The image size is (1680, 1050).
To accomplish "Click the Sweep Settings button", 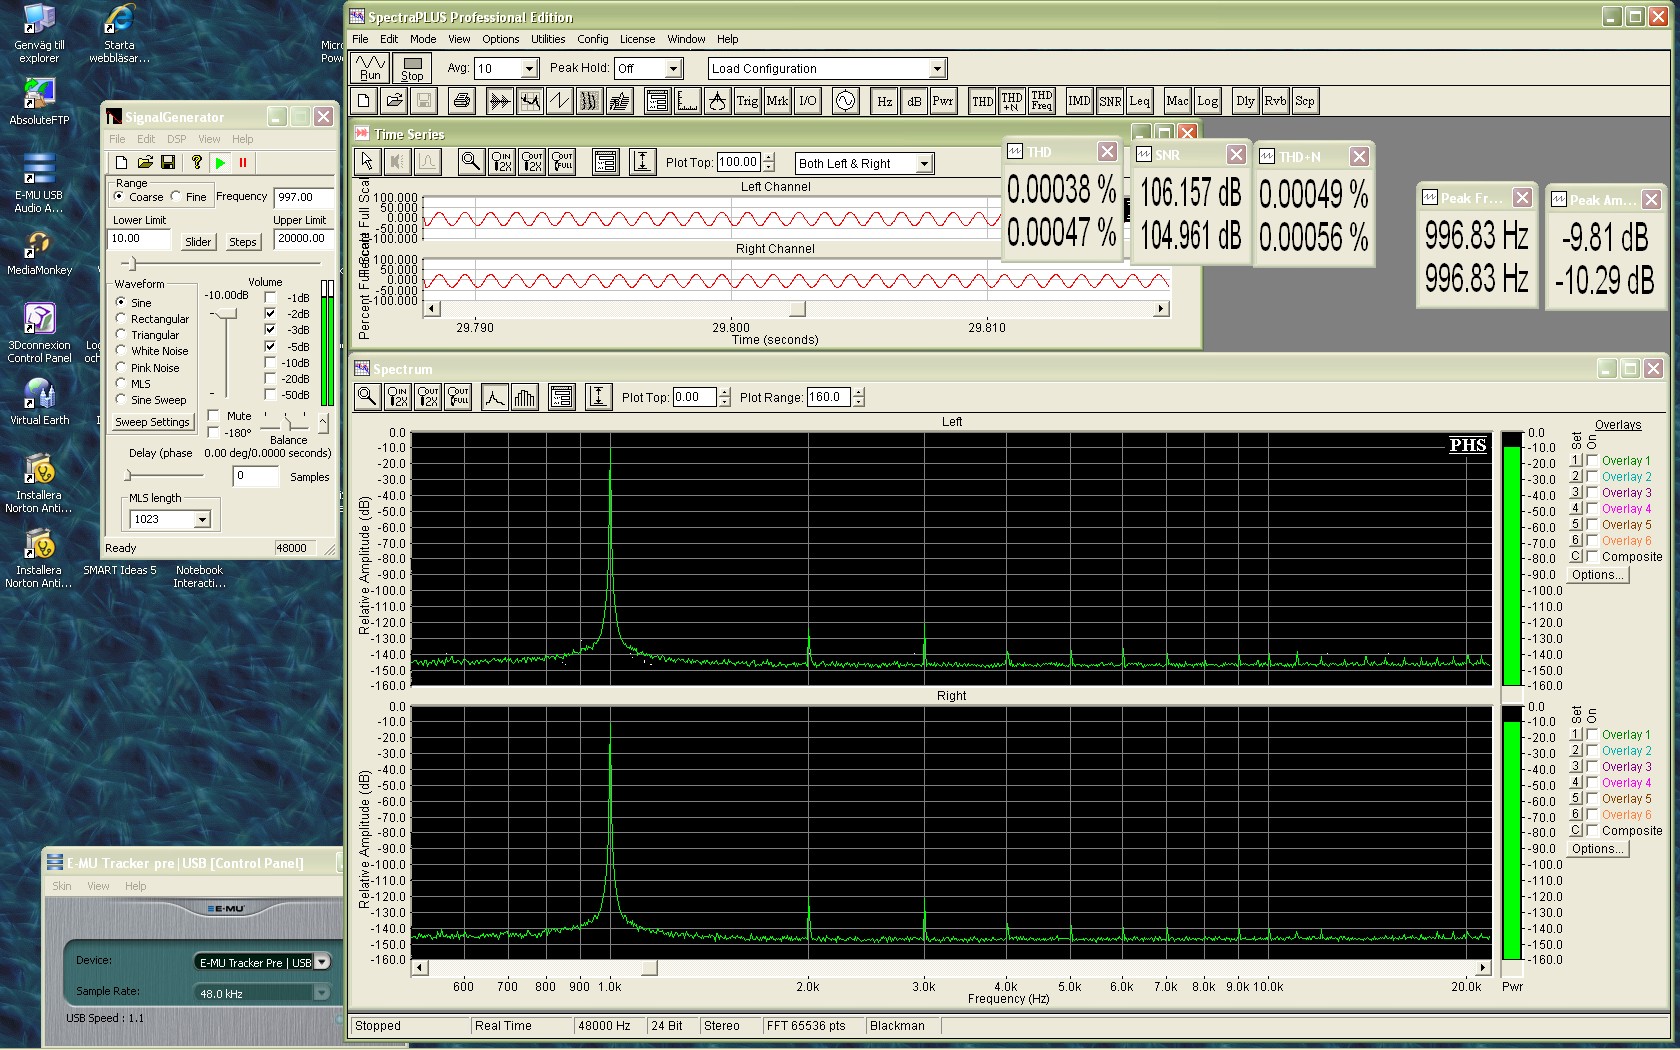I will pyautogui.click(x=152, y=422).
